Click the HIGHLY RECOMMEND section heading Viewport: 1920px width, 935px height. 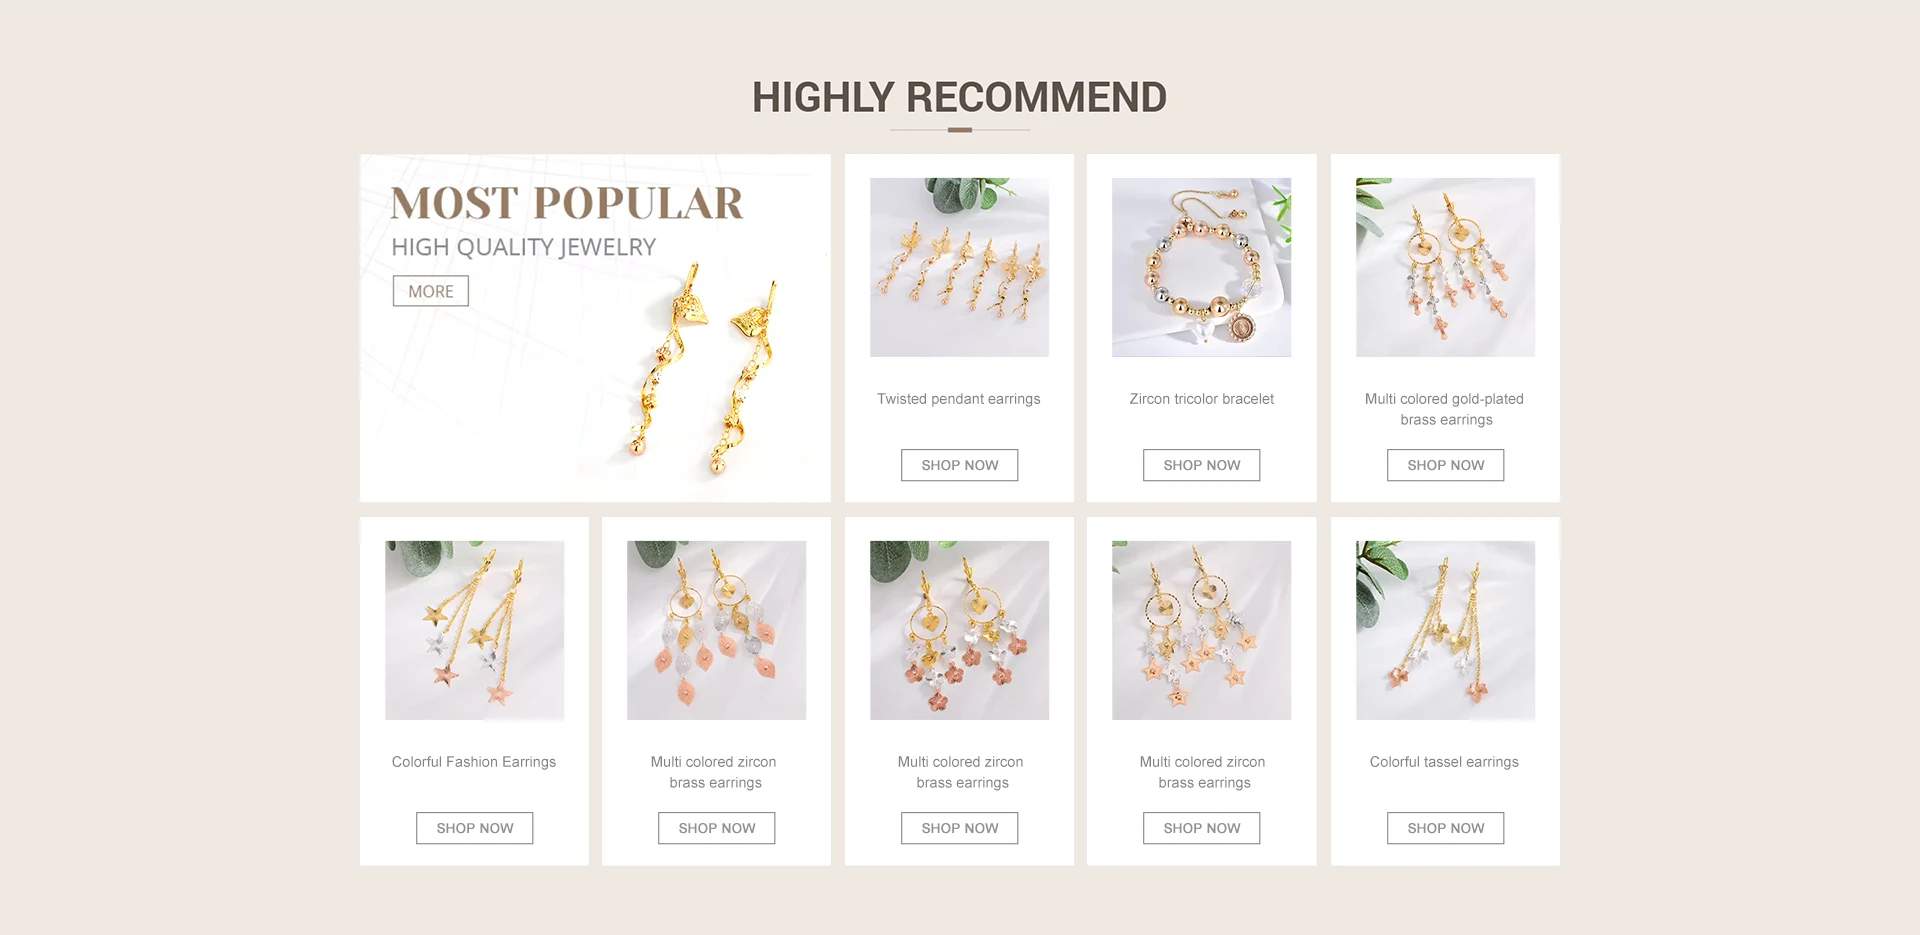click(959, 97)
